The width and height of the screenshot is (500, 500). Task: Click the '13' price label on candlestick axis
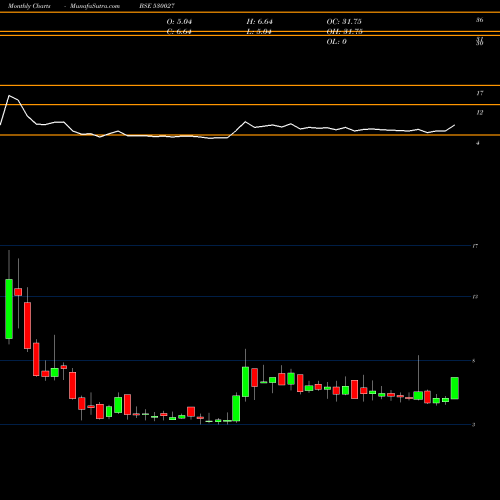[x=475, y=297]
